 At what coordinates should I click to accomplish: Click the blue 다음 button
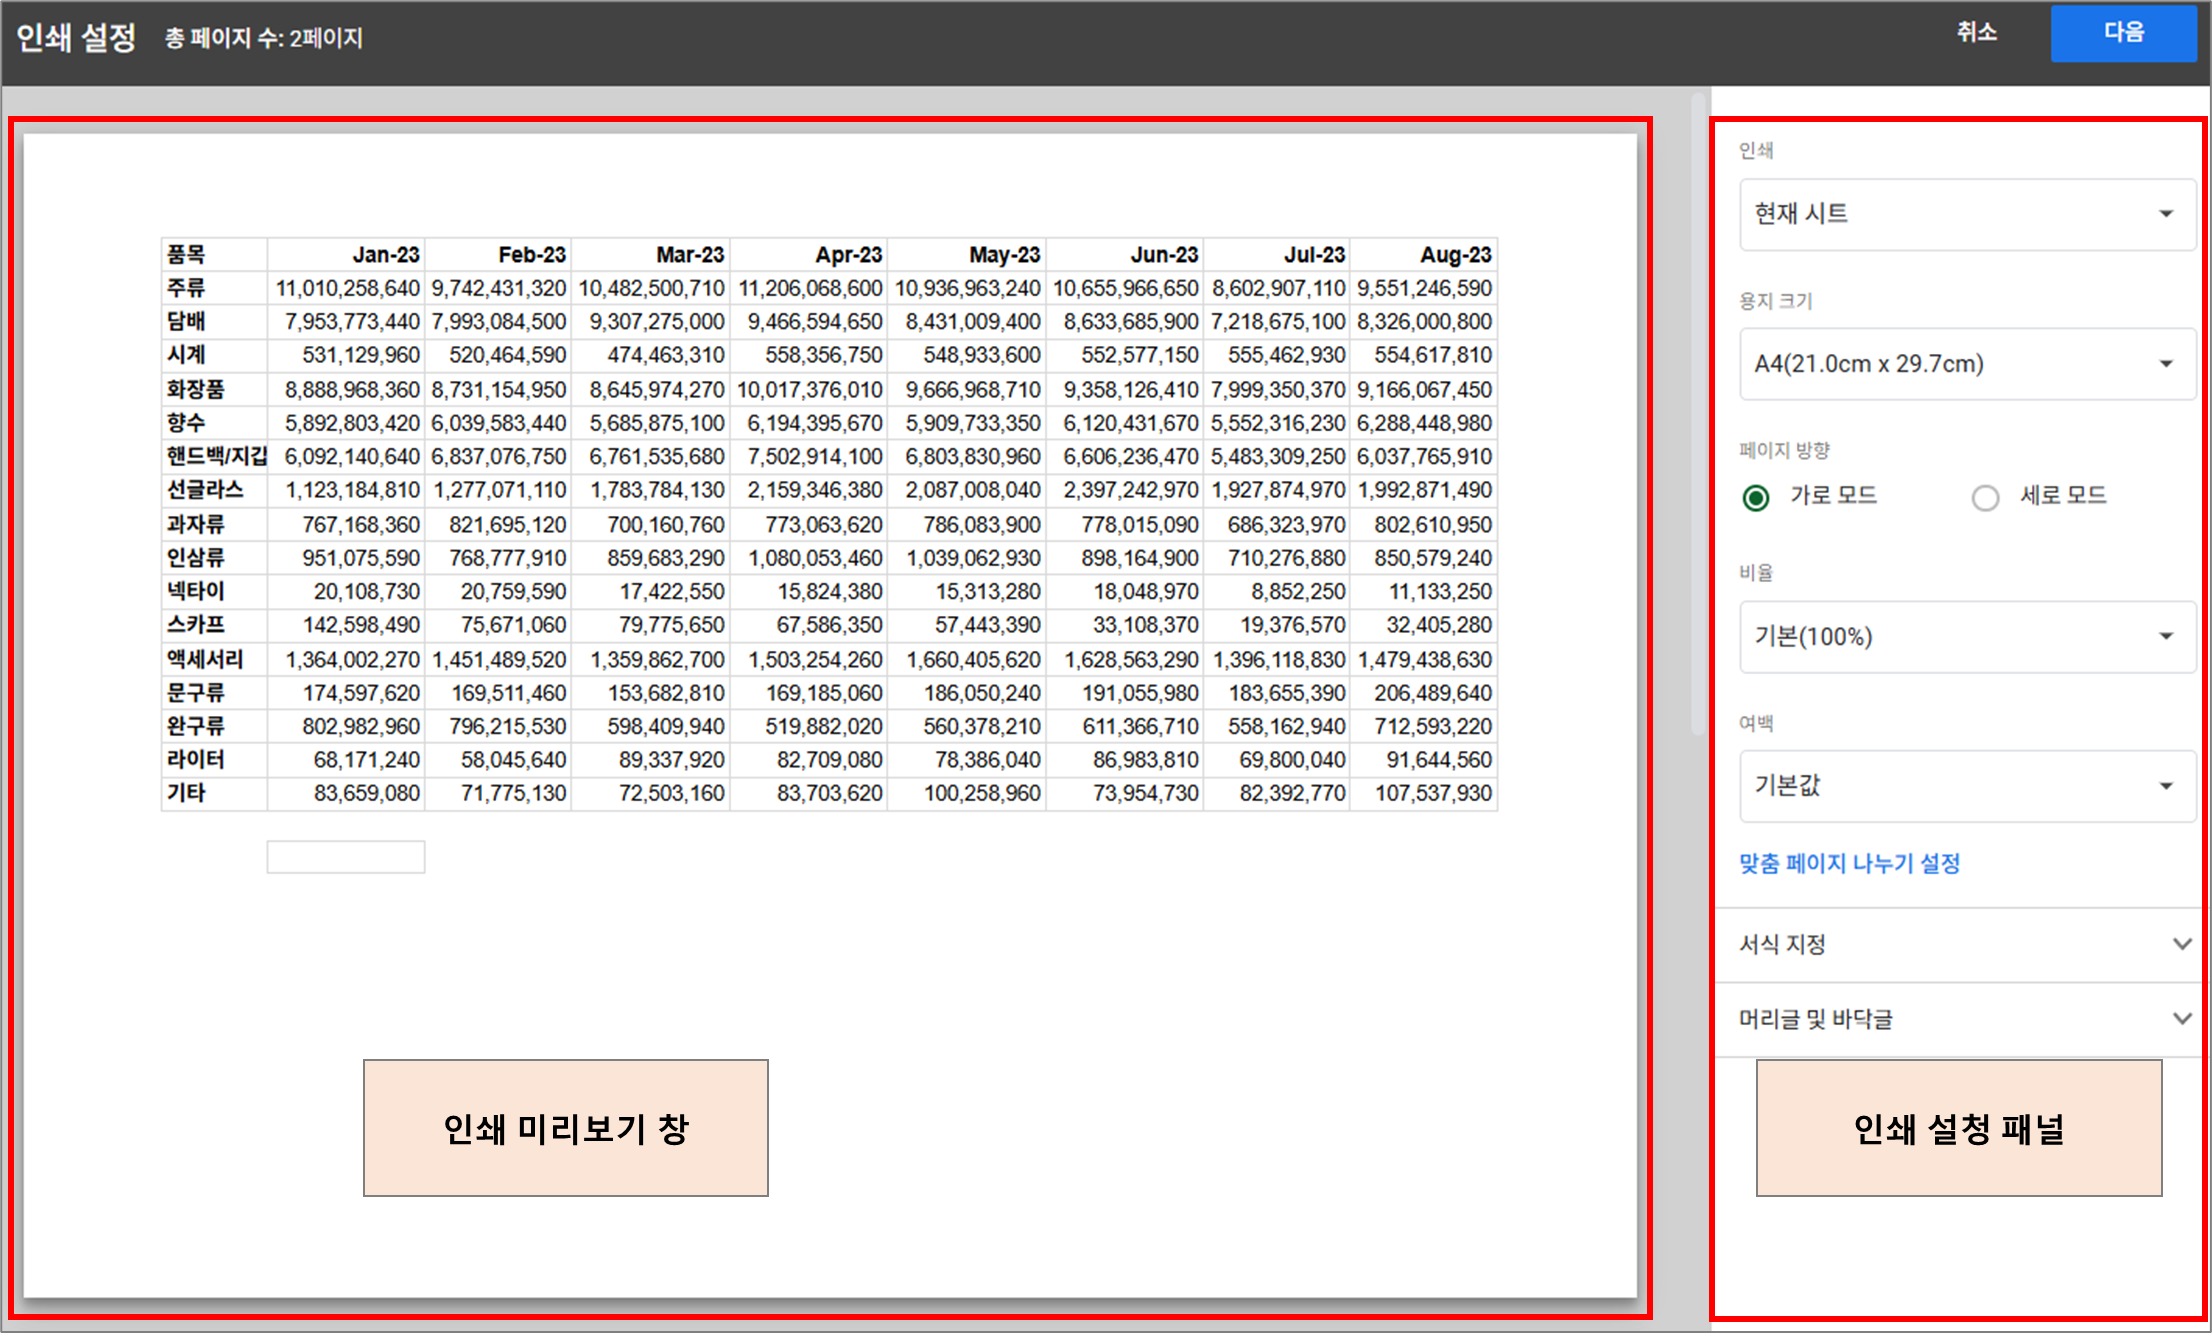tap(2122, 33)
